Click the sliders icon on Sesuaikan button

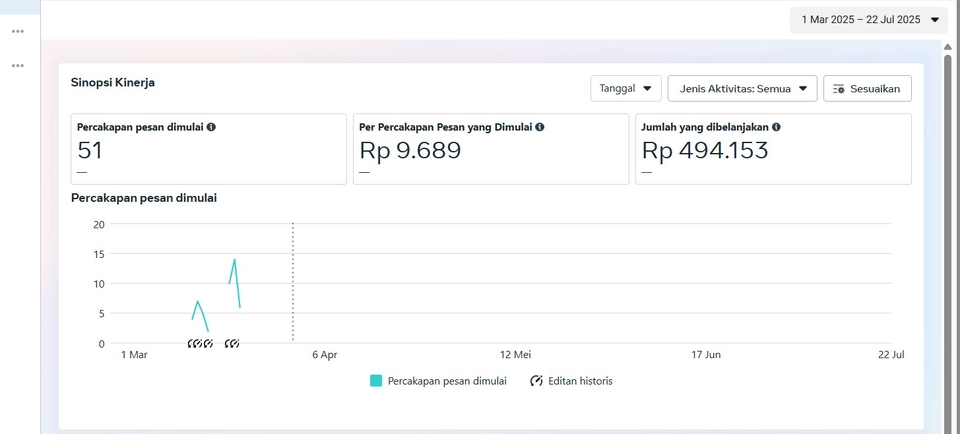pyautogui.click(x=839, y=89)
